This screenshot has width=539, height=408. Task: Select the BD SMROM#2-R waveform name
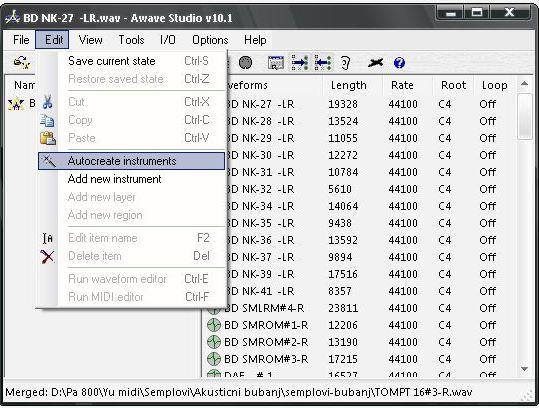point(266,342)
